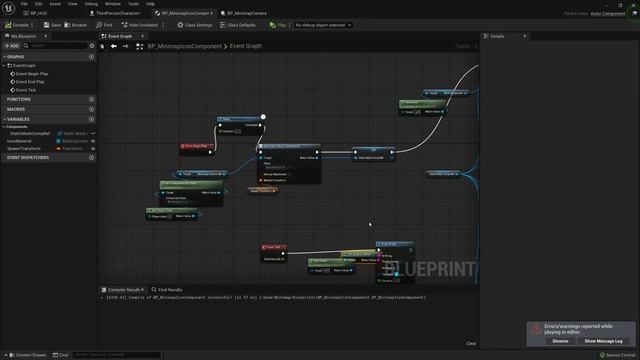
Task: Add a new variable
Action: (91, 119)
